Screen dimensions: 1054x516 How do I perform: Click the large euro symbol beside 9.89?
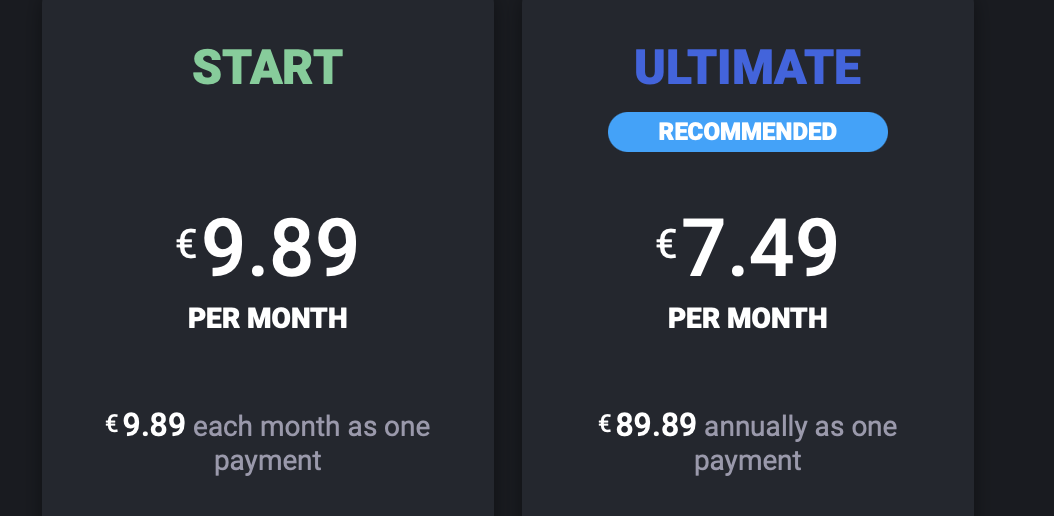(x=186, y=244)
